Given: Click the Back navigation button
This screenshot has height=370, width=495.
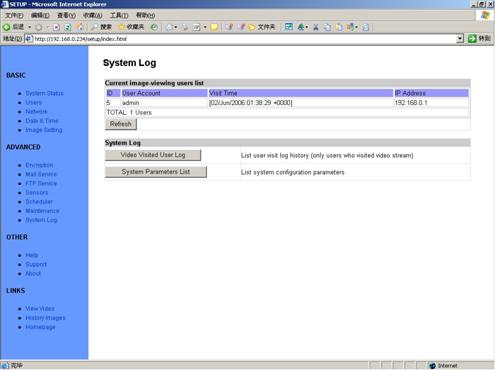Looking at the screenshot, I should (x=13, y=27).
